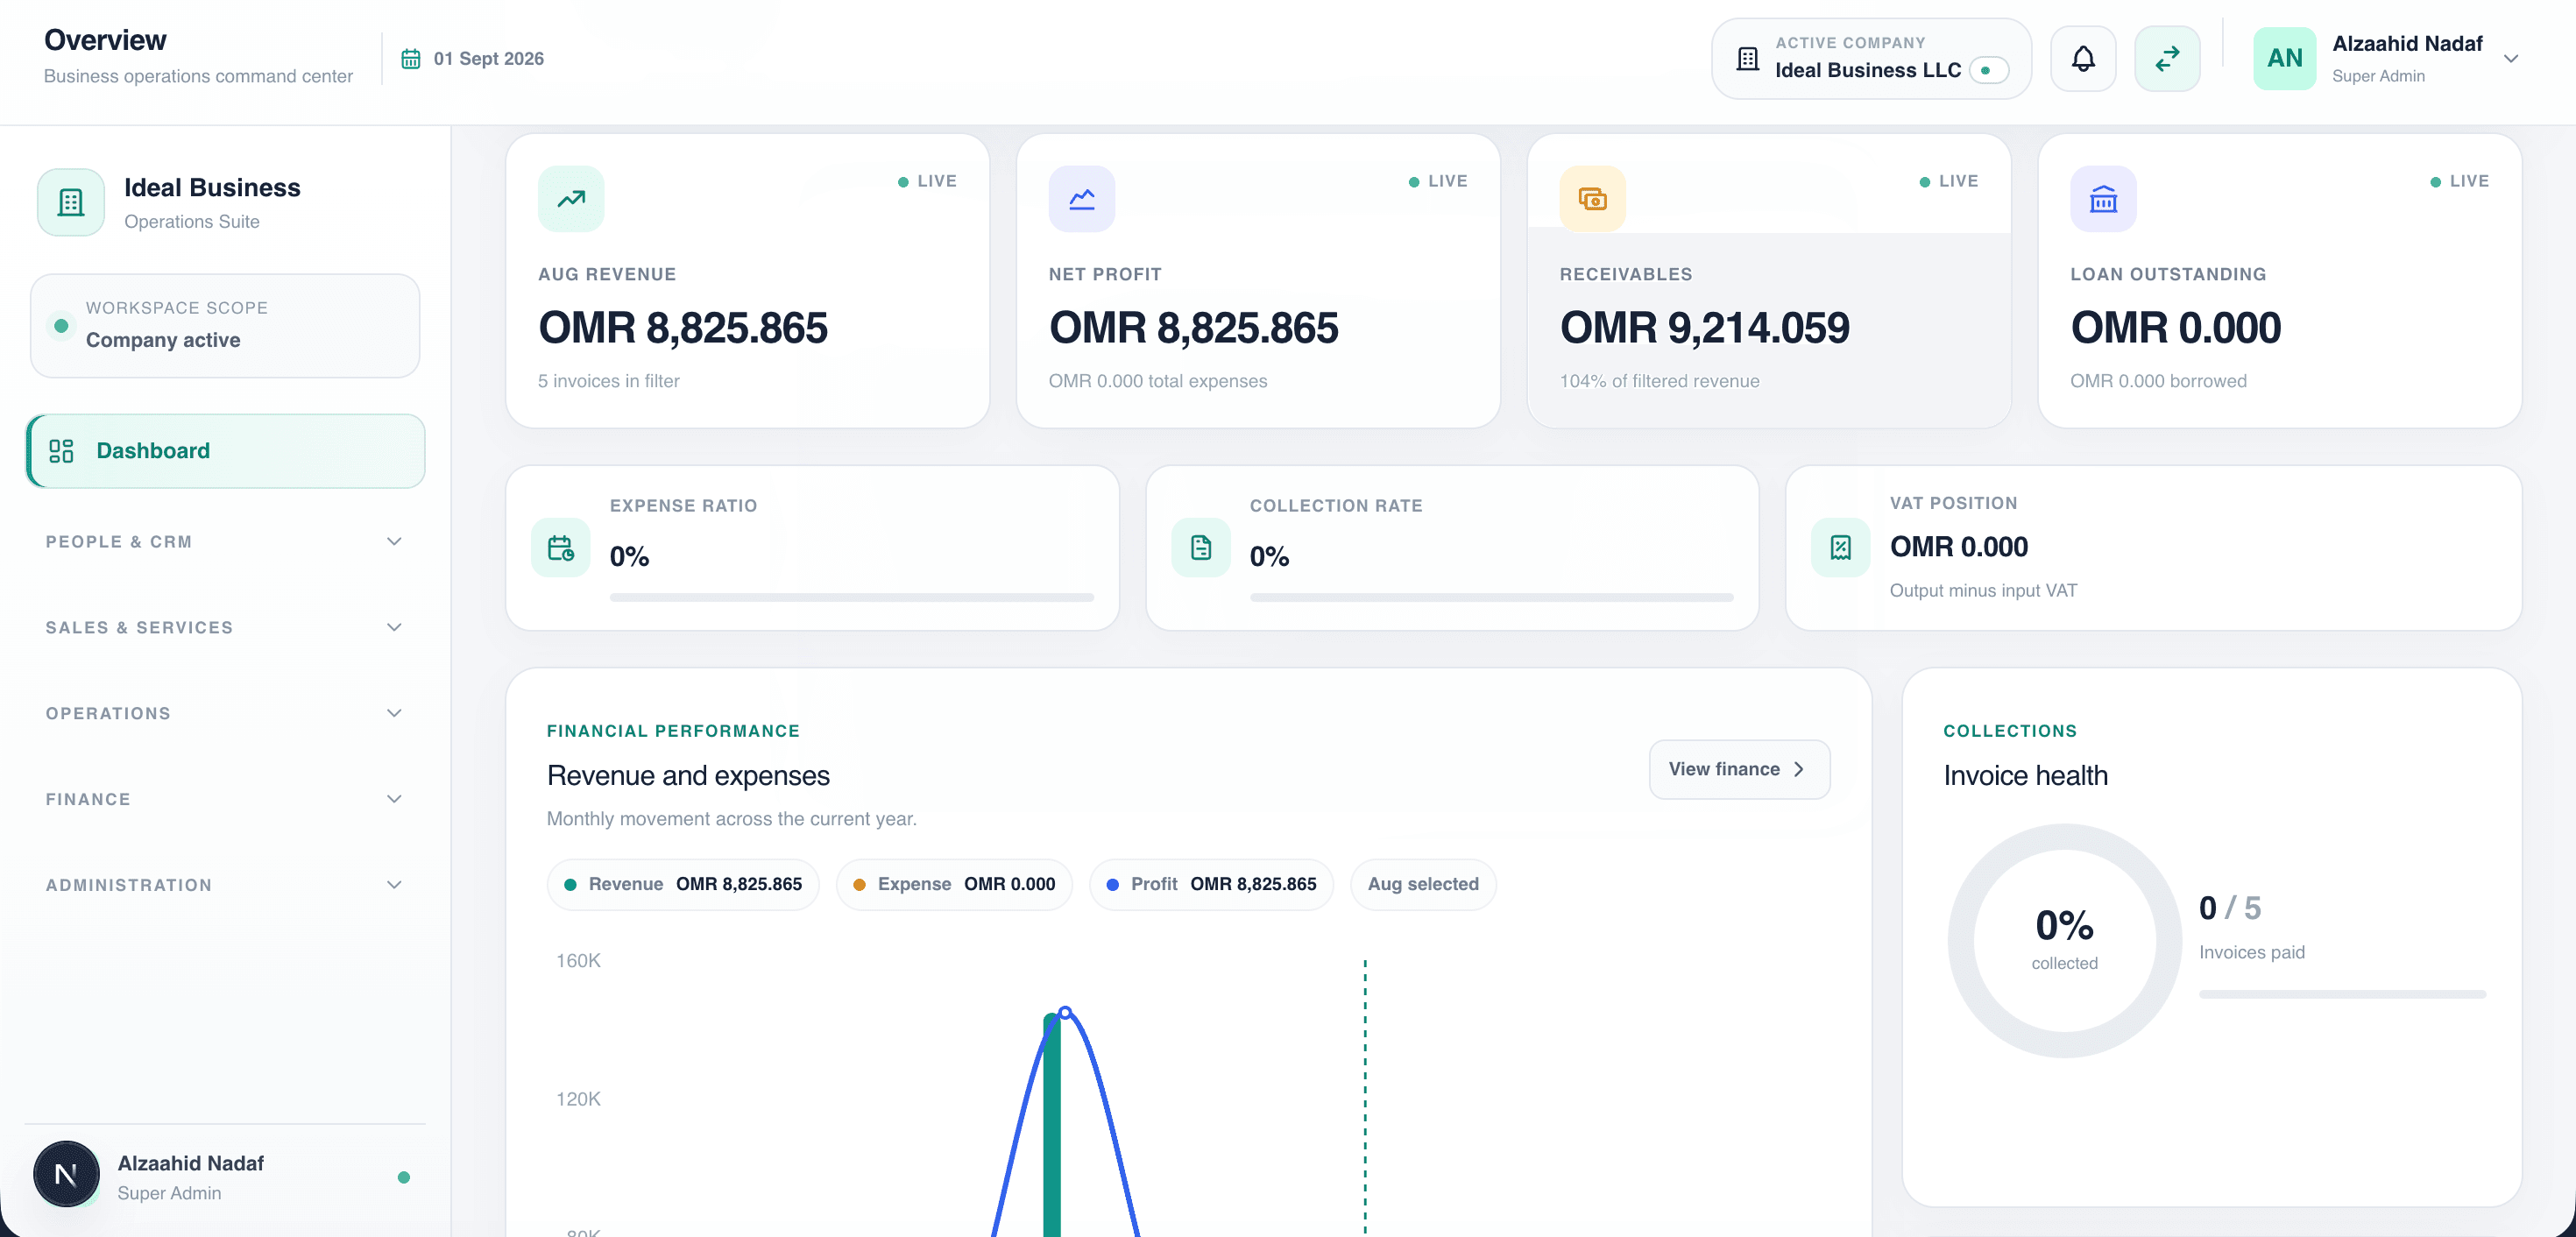Click the LIVE badge on Receivables card
Screen dimensions: 2576x1237
(x=1948, y=181)
